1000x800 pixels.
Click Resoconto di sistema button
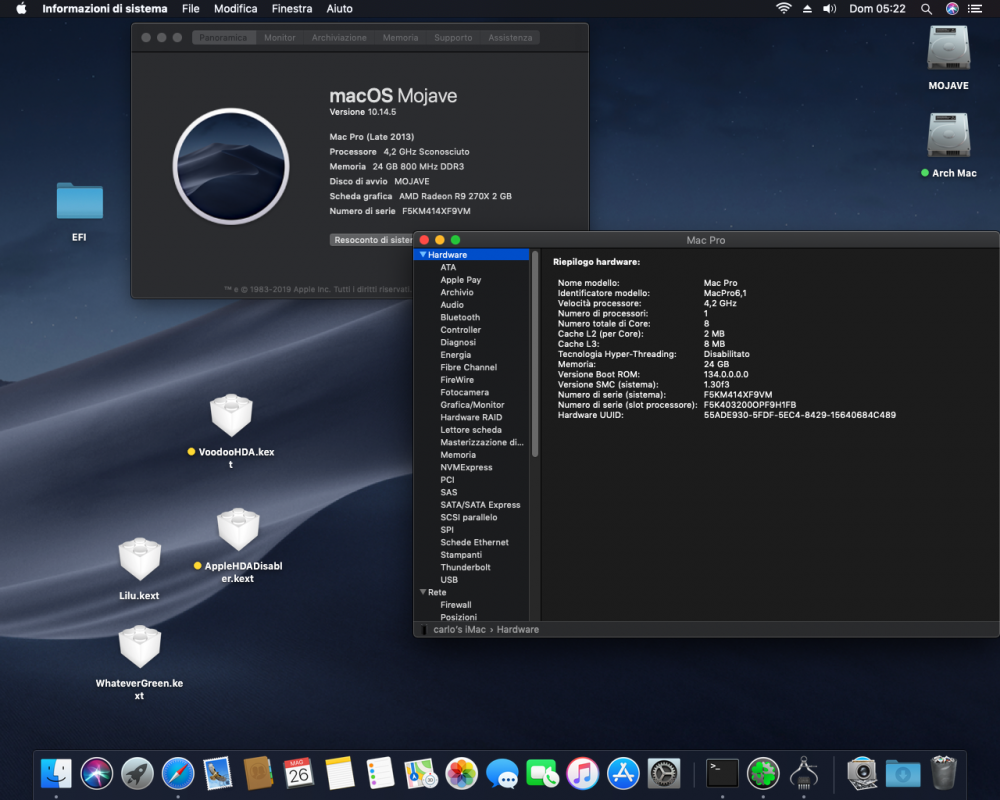(372, 240)
